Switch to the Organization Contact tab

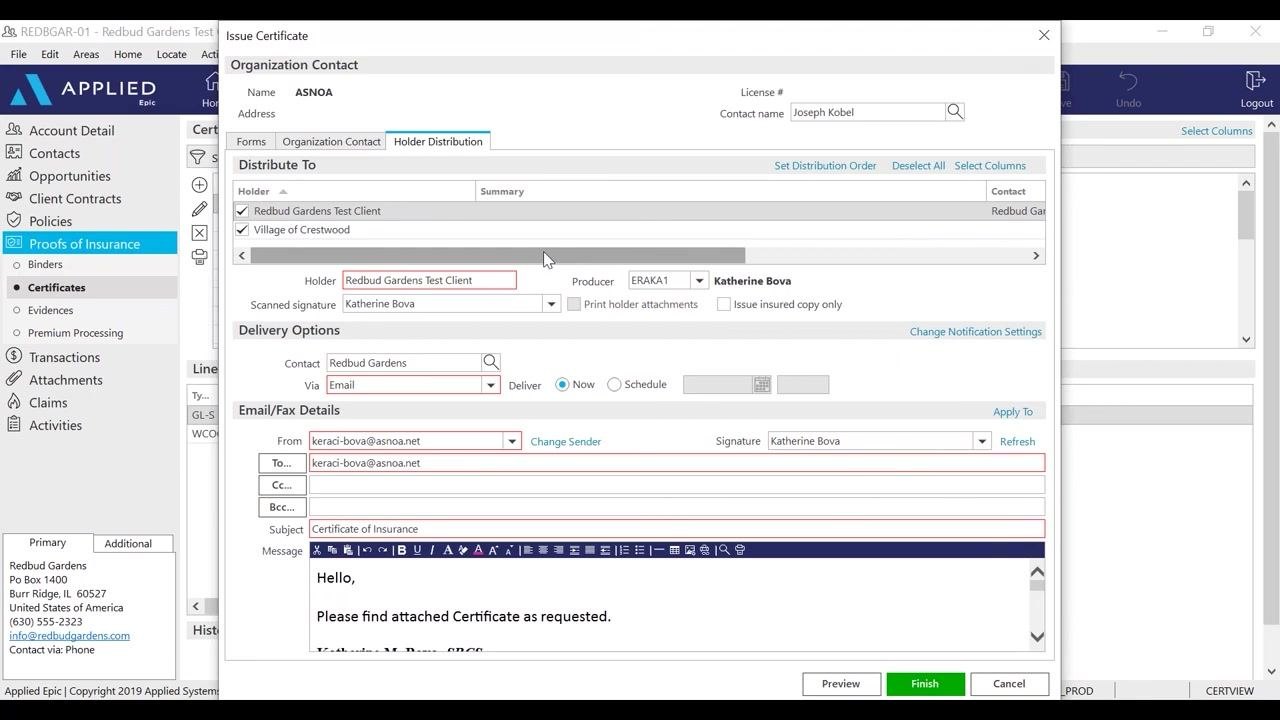tap(331, 142)
